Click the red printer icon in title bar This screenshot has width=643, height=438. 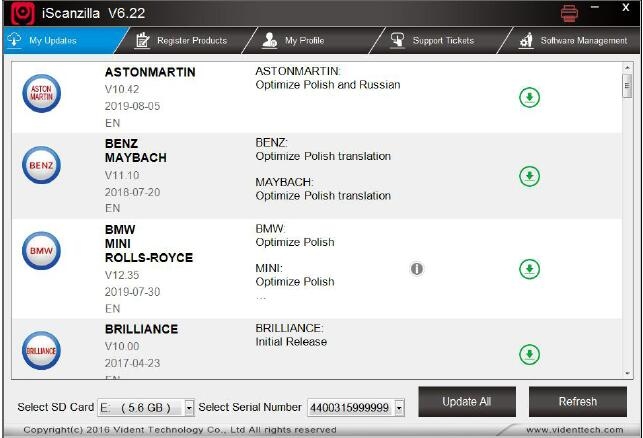(569, 13)
